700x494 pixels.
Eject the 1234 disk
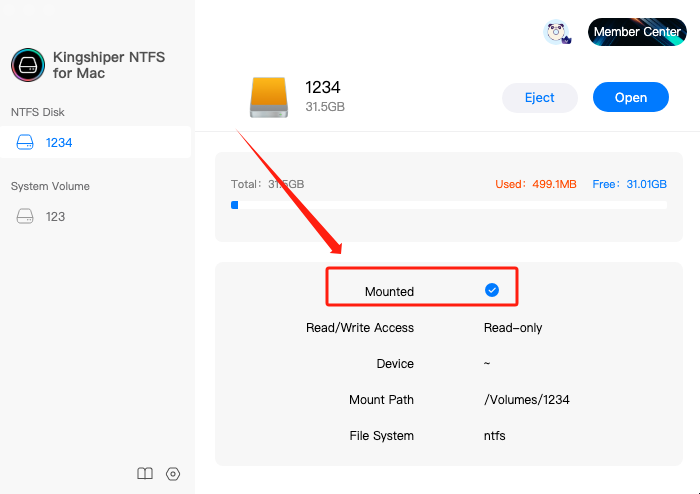point(540,97)
